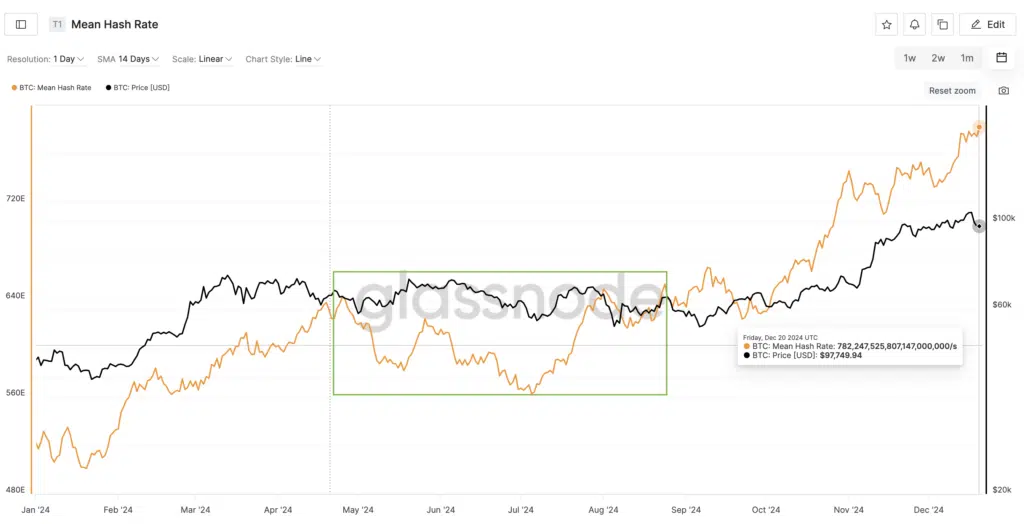Open the calendar date picker
1024x524 pixels.
pos(1001,58)
